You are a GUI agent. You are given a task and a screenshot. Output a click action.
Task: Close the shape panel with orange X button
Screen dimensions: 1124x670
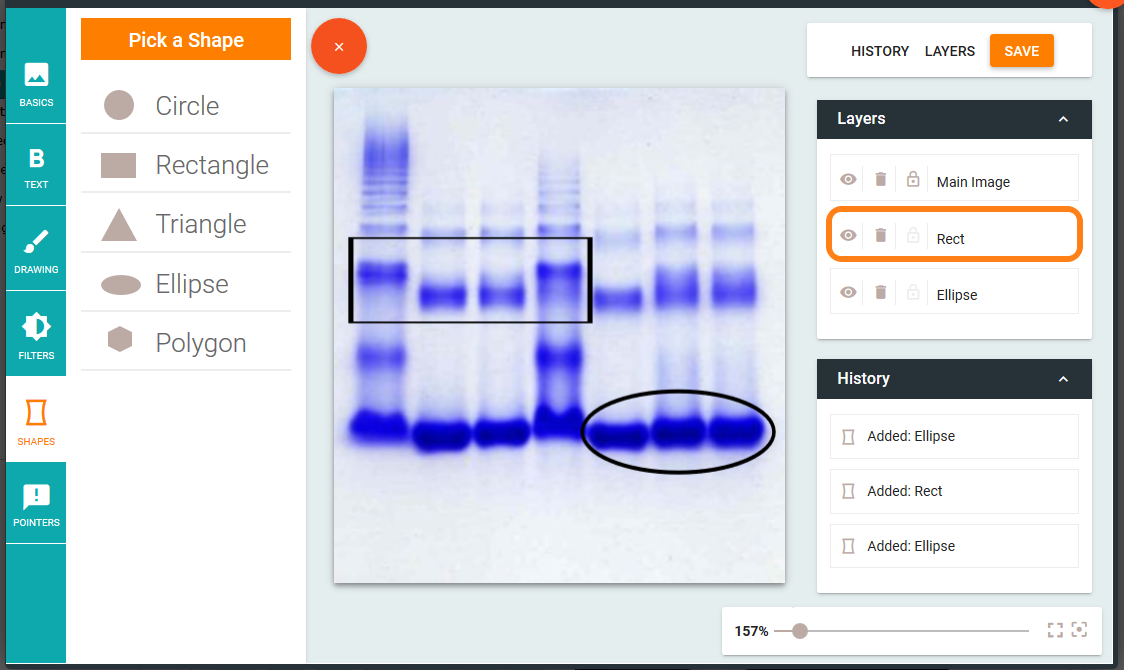[339, 47]
